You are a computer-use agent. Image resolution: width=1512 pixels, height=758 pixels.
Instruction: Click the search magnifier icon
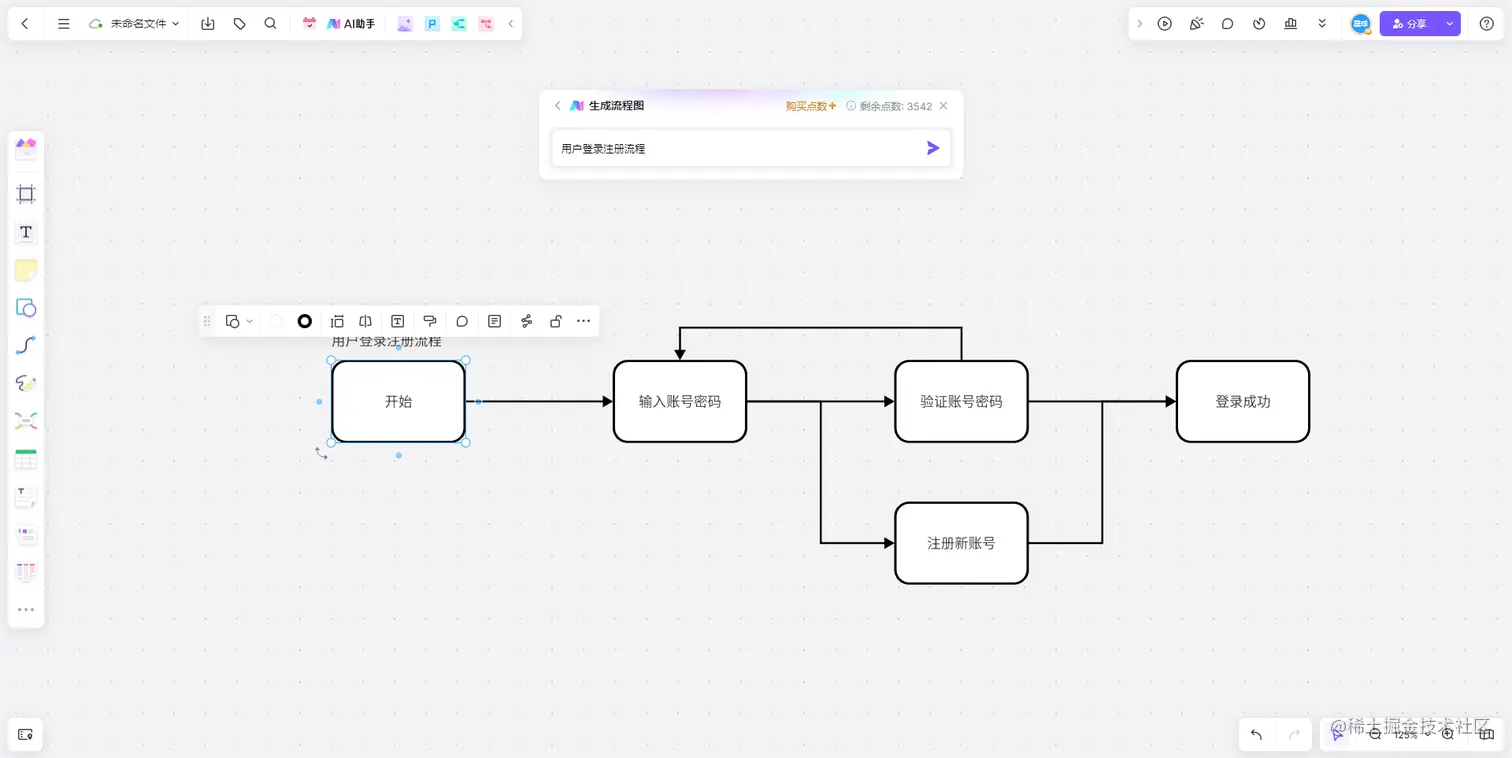[x=271, y=24]
